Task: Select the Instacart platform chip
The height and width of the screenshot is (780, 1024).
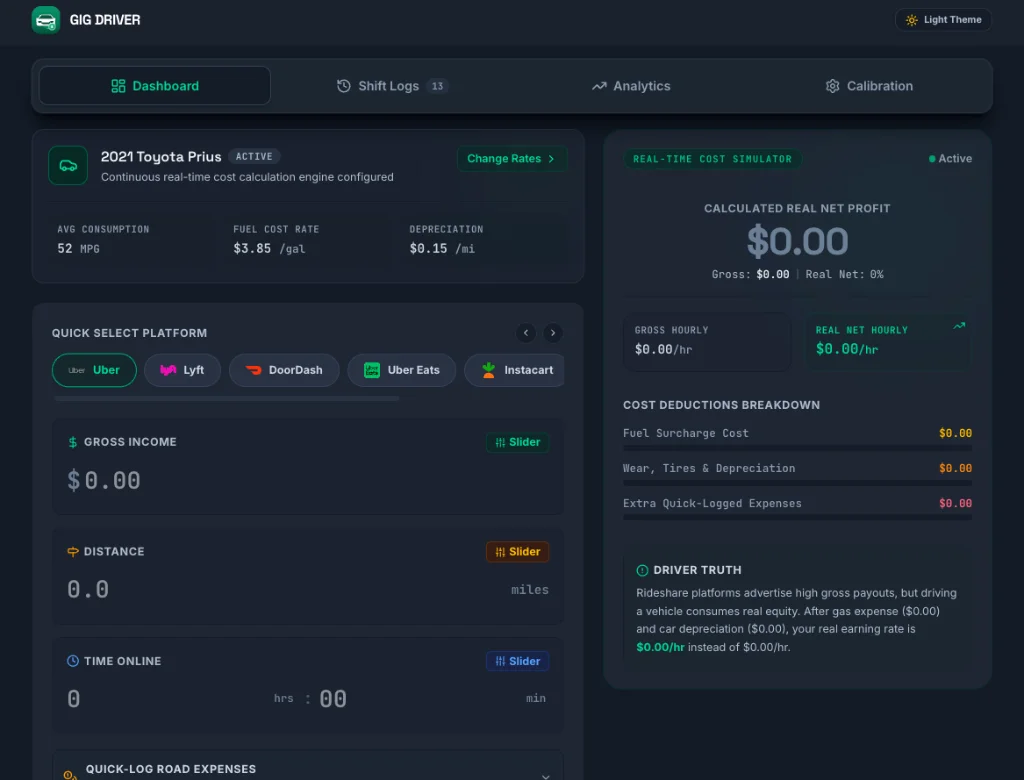Action: 515,370
